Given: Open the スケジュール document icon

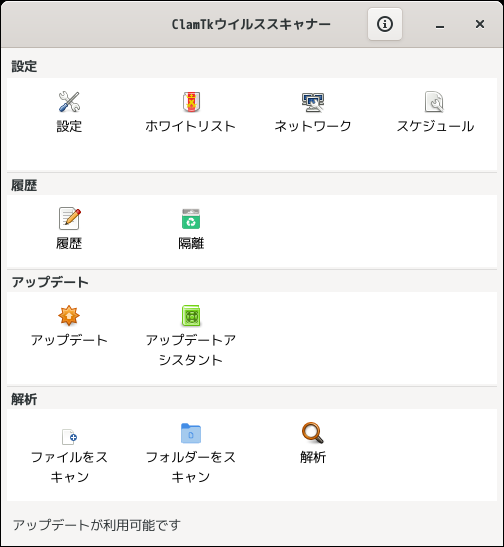Looking at the screenshot, I should (x=435, y=102).
